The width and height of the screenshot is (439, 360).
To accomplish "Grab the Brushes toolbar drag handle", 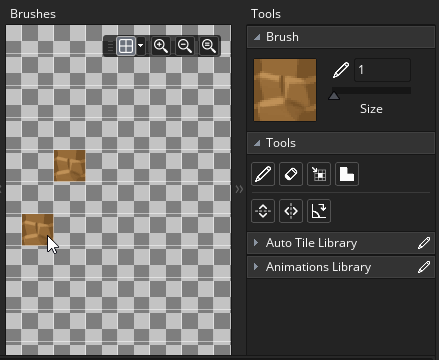I will [110, 46].
